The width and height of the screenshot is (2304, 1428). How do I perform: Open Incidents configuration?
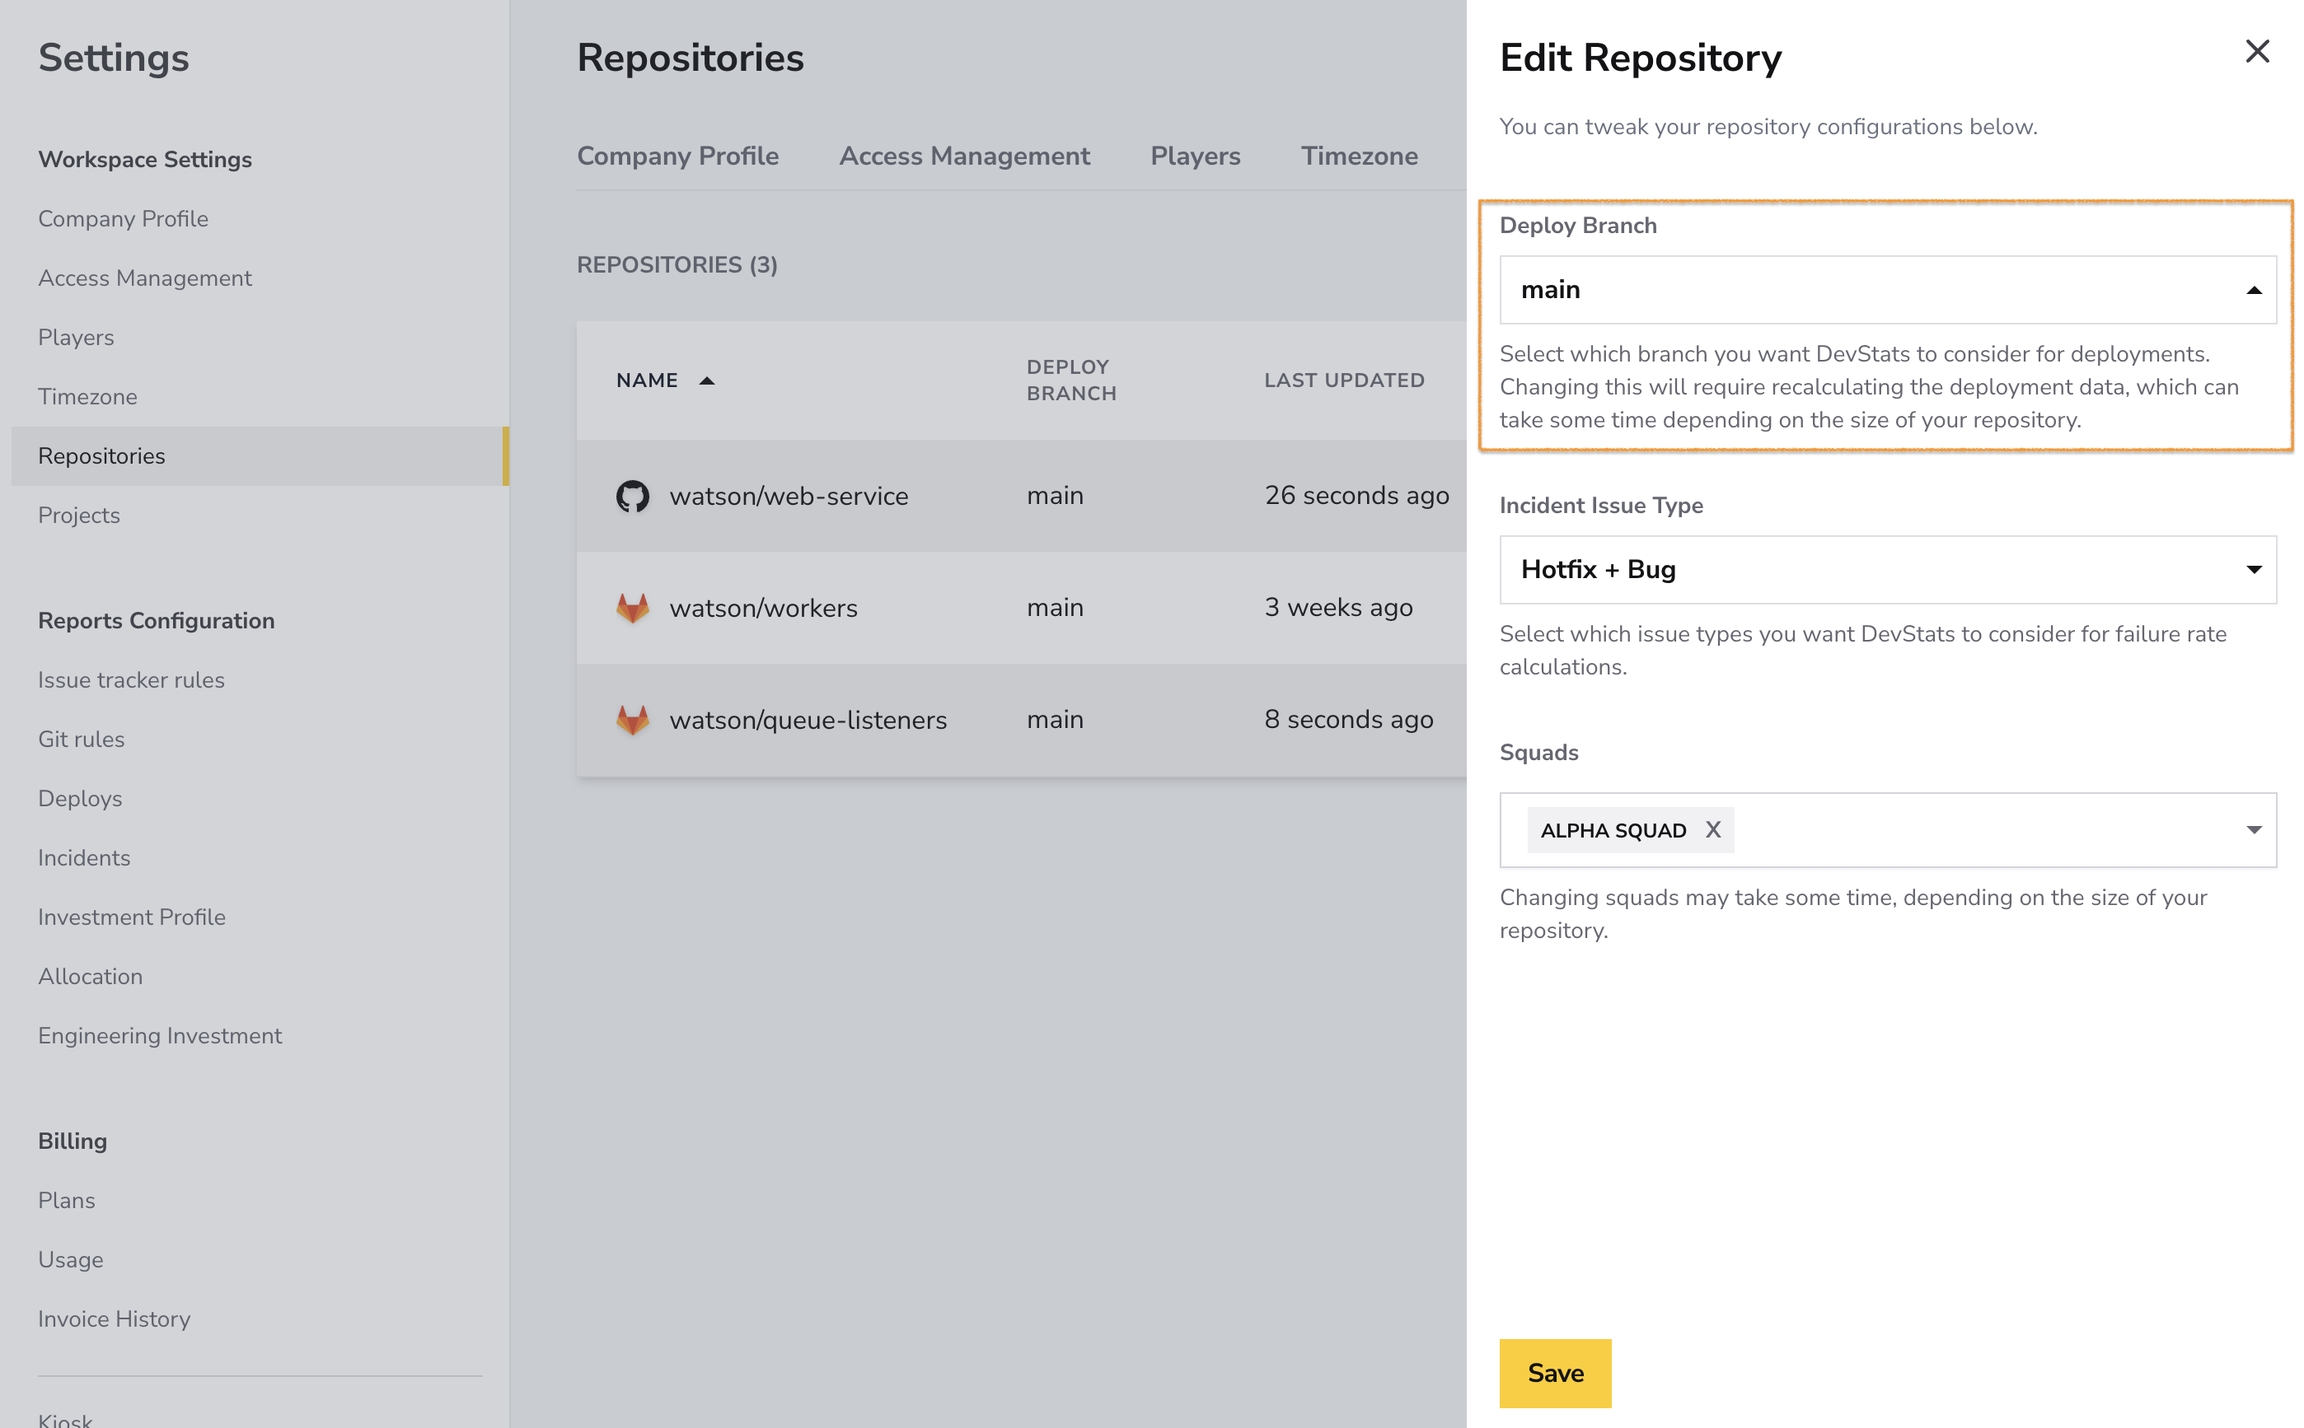(84, 858)
